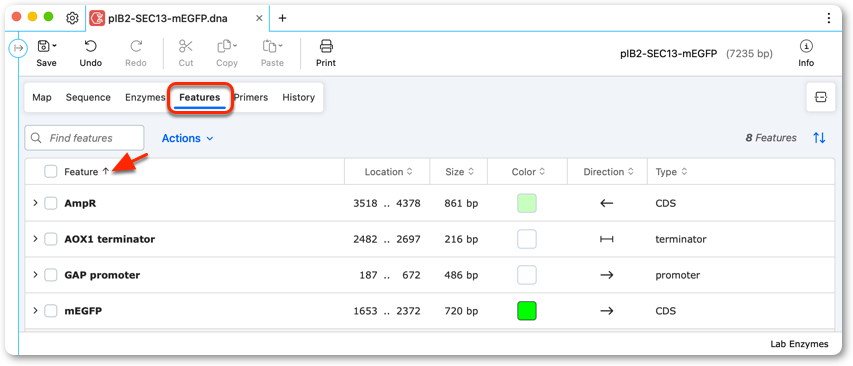This screenshot has width=853, height=366.
Task: Toggle the side panel arrow icon
Action: [x=18, y=48]
